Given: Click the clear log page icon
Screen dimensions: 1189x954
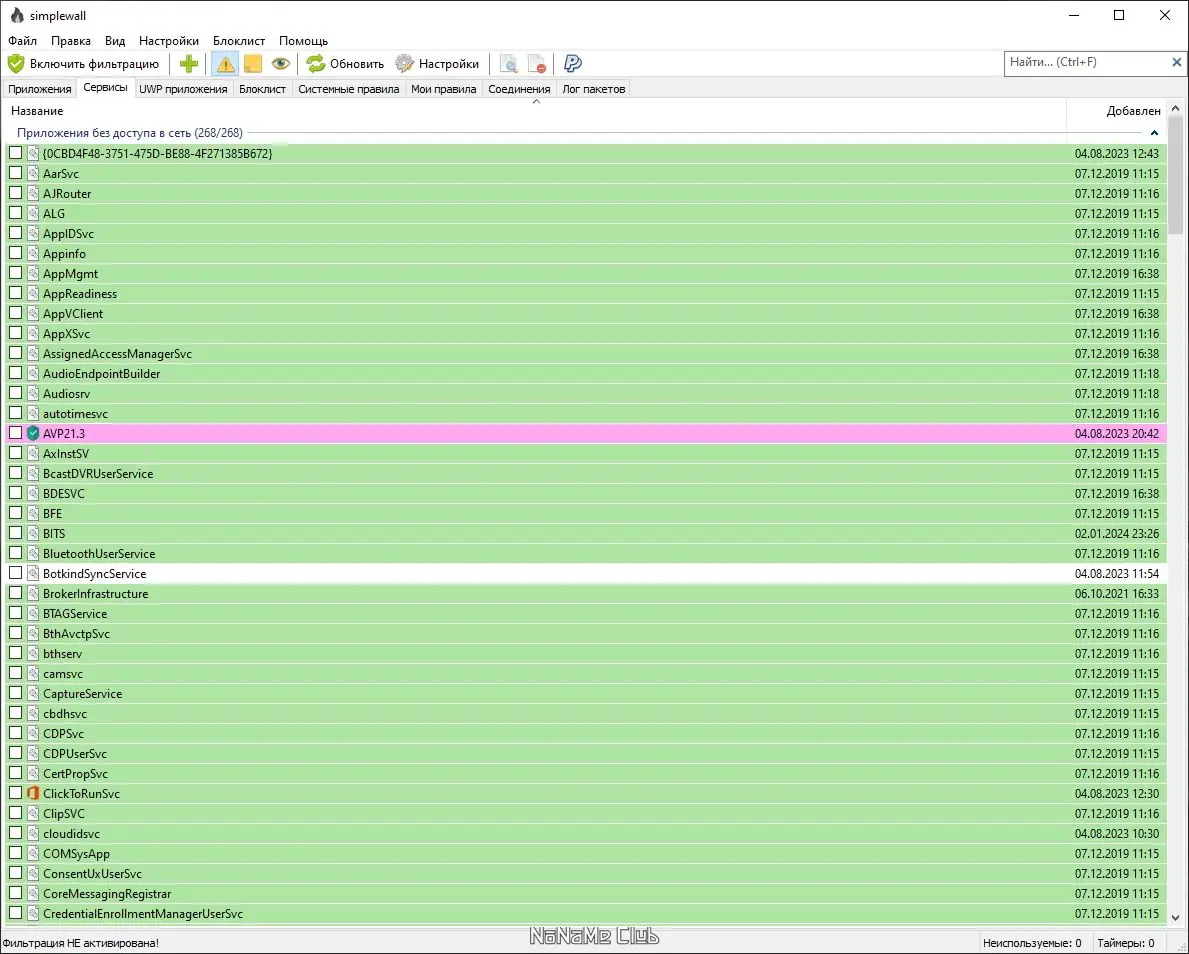Looking at the screenshot, I should 537,64.
